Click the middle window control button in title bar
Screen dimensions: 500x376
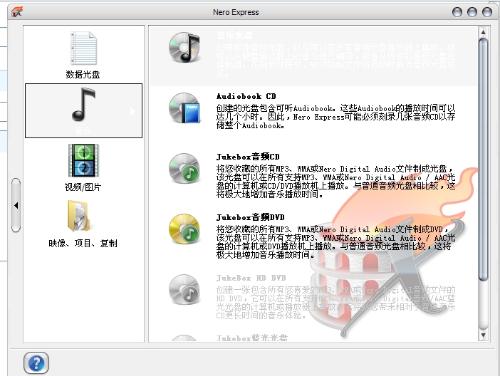472,12
